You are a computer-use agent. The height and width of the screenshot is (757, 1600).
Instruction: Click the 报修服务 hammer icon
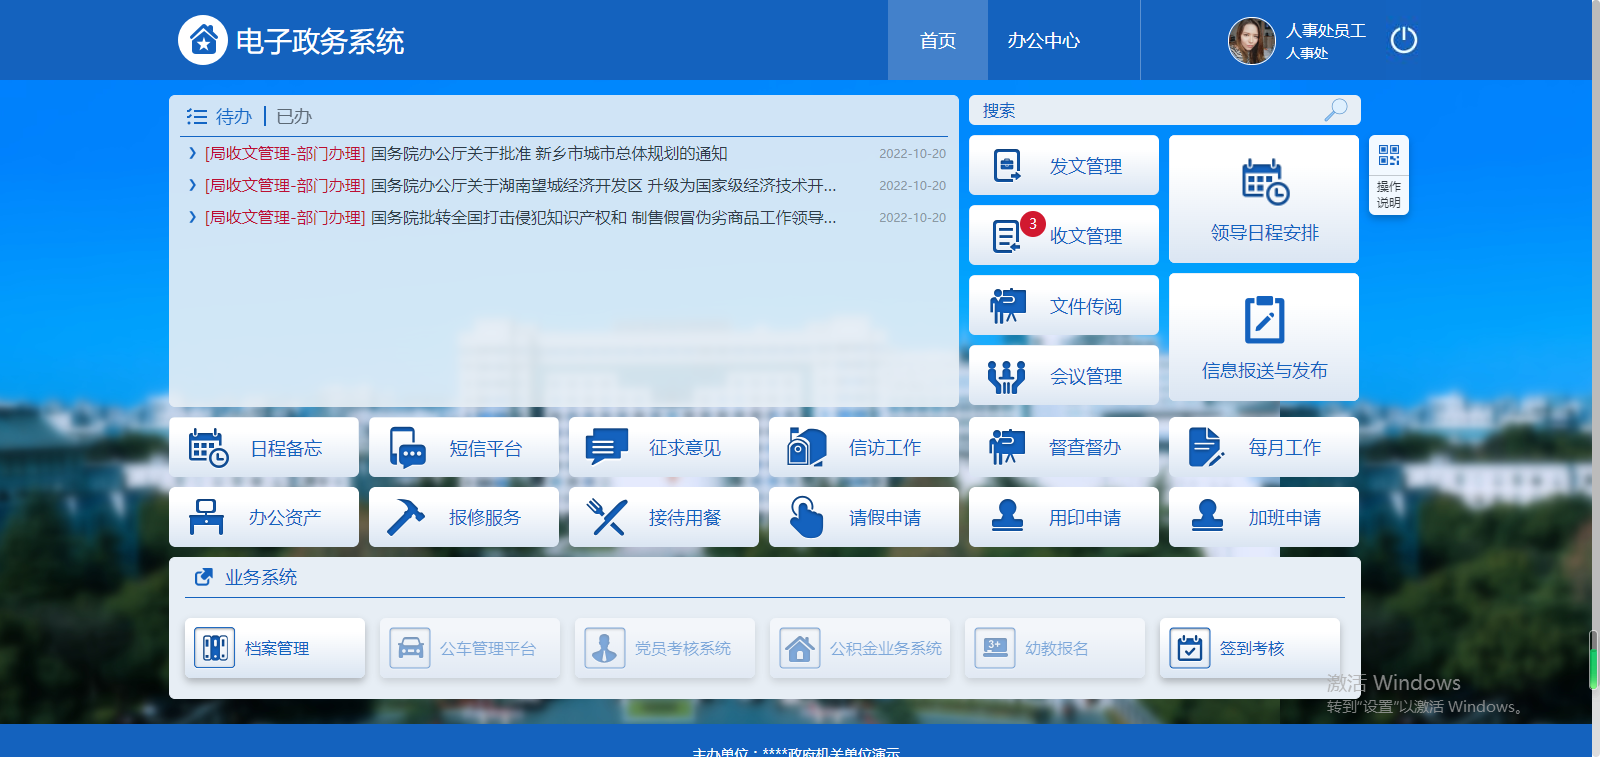406,517
